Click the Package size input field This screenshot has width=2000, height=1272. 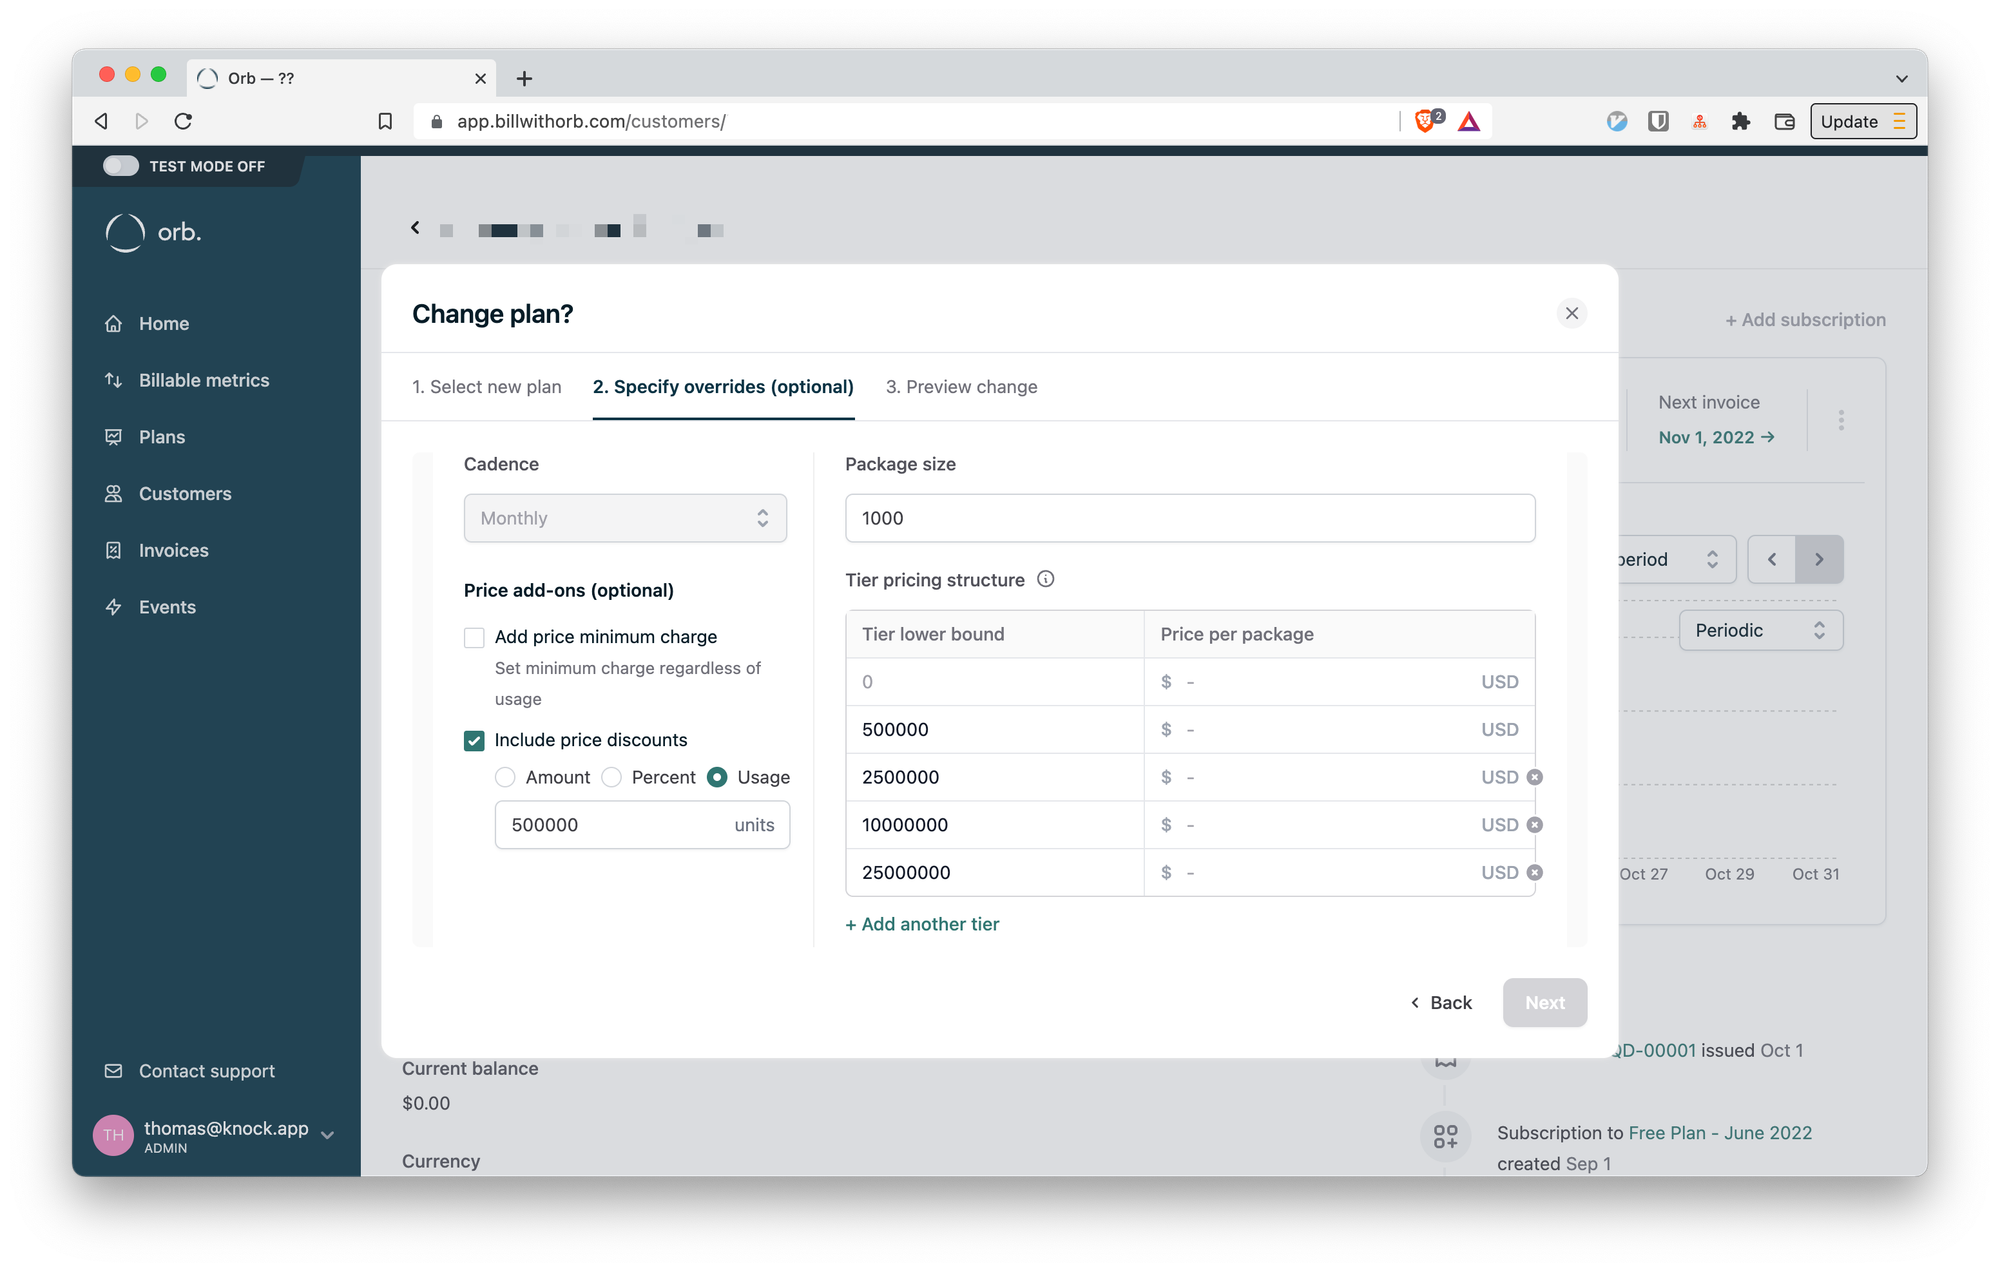tap(1190, 518)
